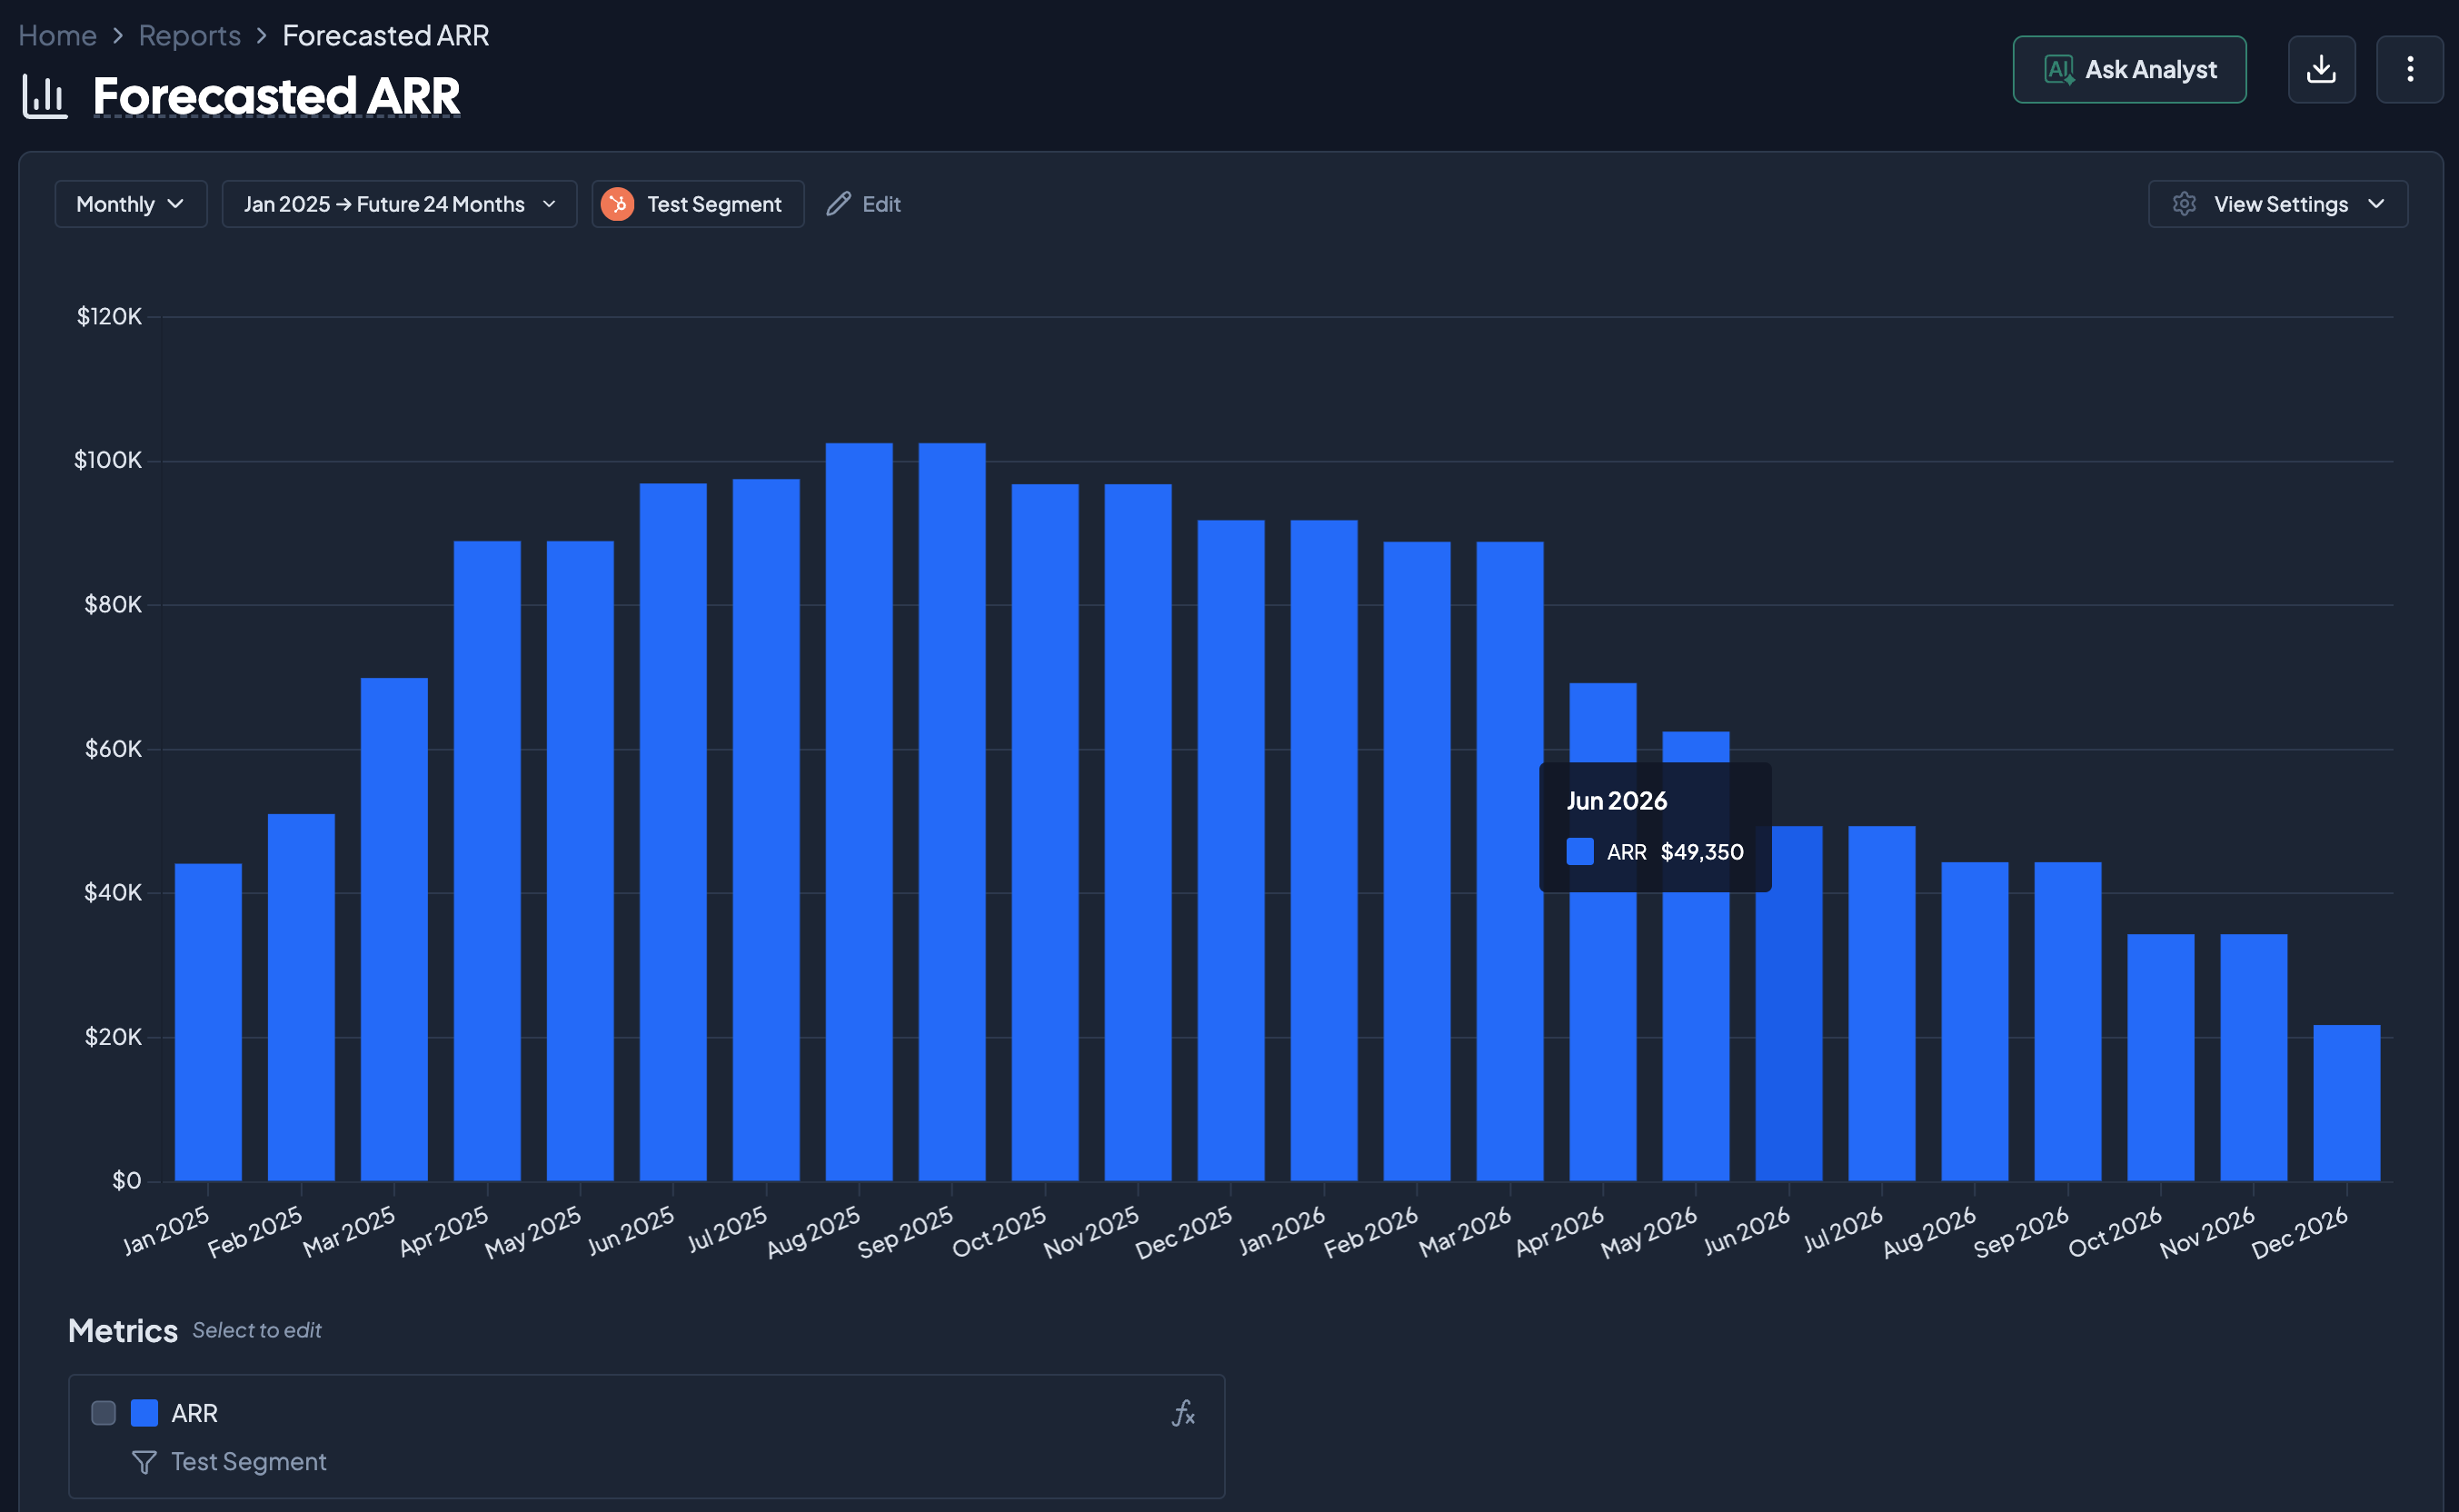
Task: Open the three-dot more options menu
Action: tap(2409, 70)
